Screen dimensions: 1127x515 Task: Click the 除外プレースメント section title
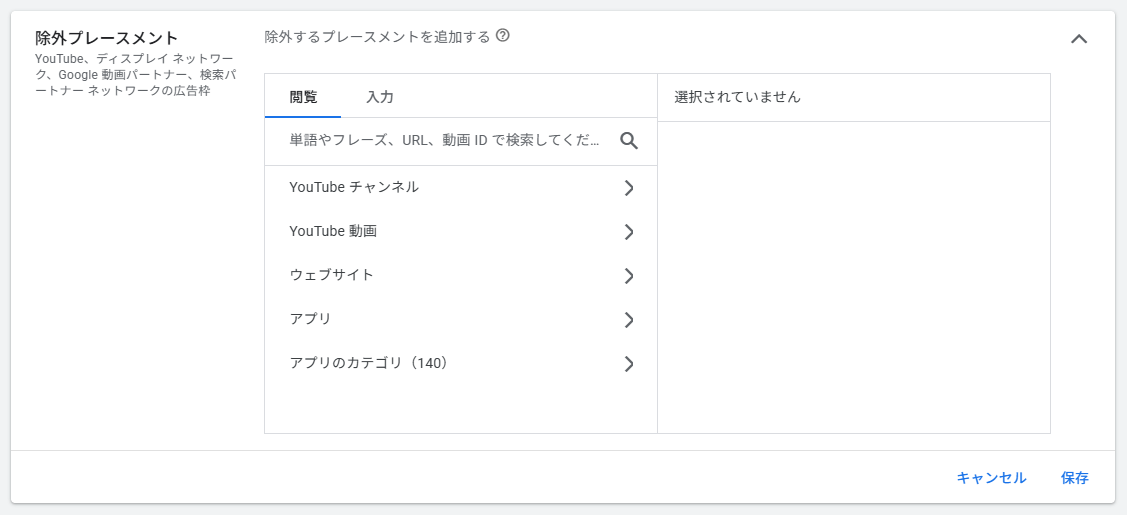coord(106,38)
